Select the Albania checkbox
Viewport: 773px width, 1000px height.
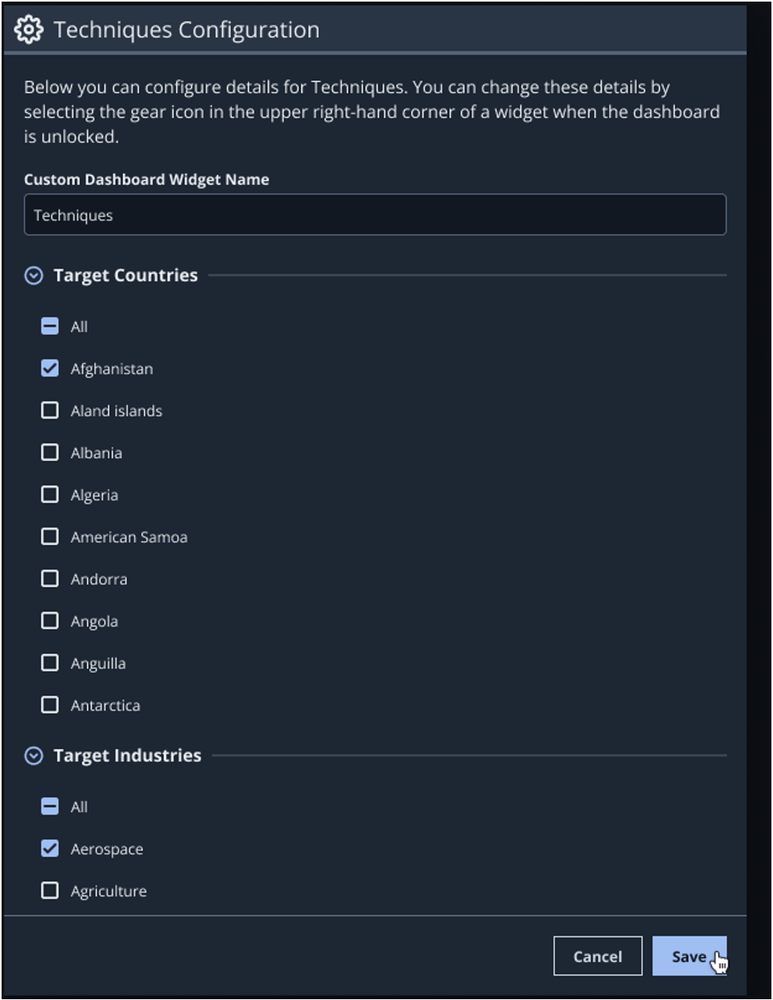(50, 452)
